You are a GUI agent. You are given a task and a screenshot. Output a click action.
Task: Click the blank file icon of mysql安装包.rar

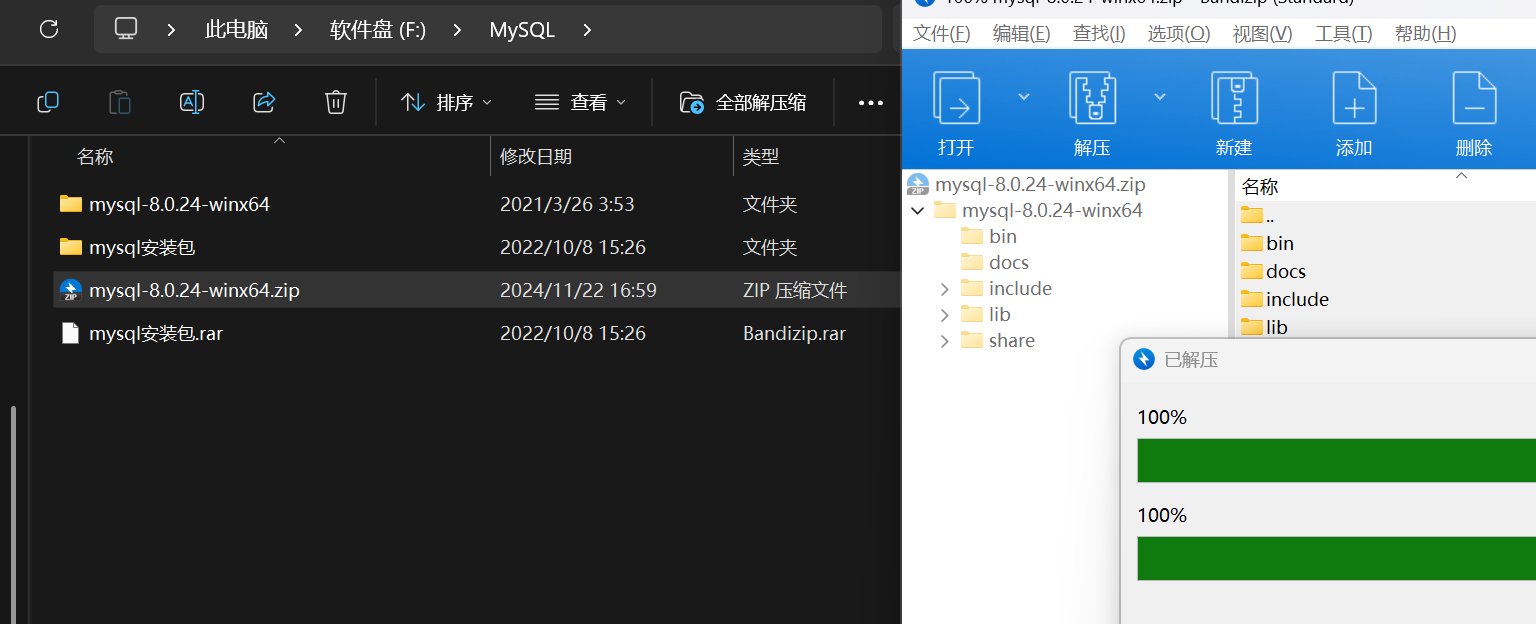tap(70, 333)
